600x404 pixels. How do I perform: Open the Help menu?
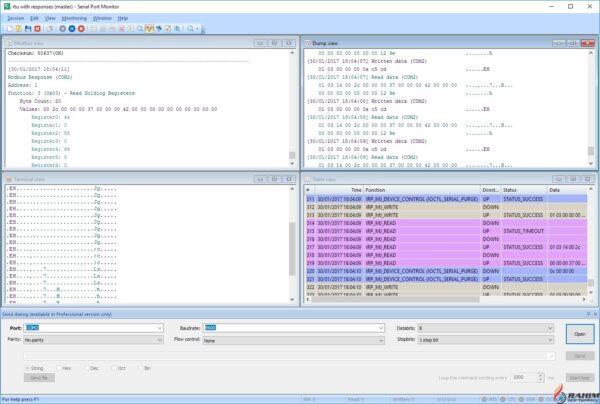122,18
